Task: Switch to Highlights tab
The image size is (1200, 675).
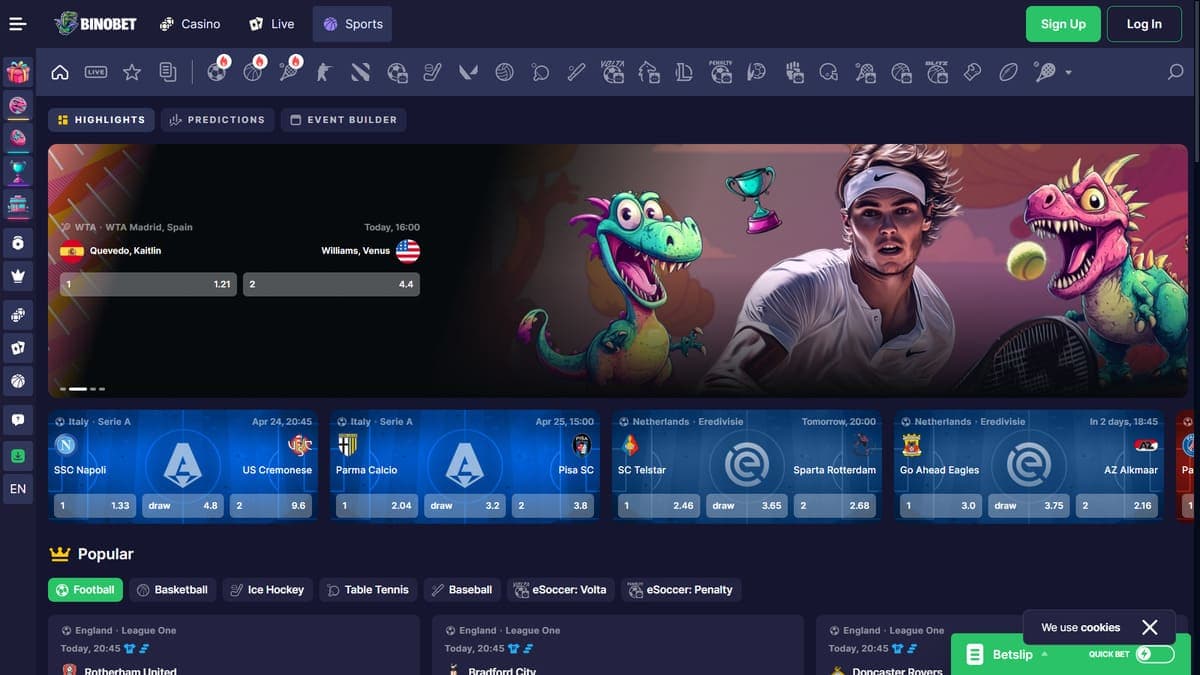Action: click(101, 120)
